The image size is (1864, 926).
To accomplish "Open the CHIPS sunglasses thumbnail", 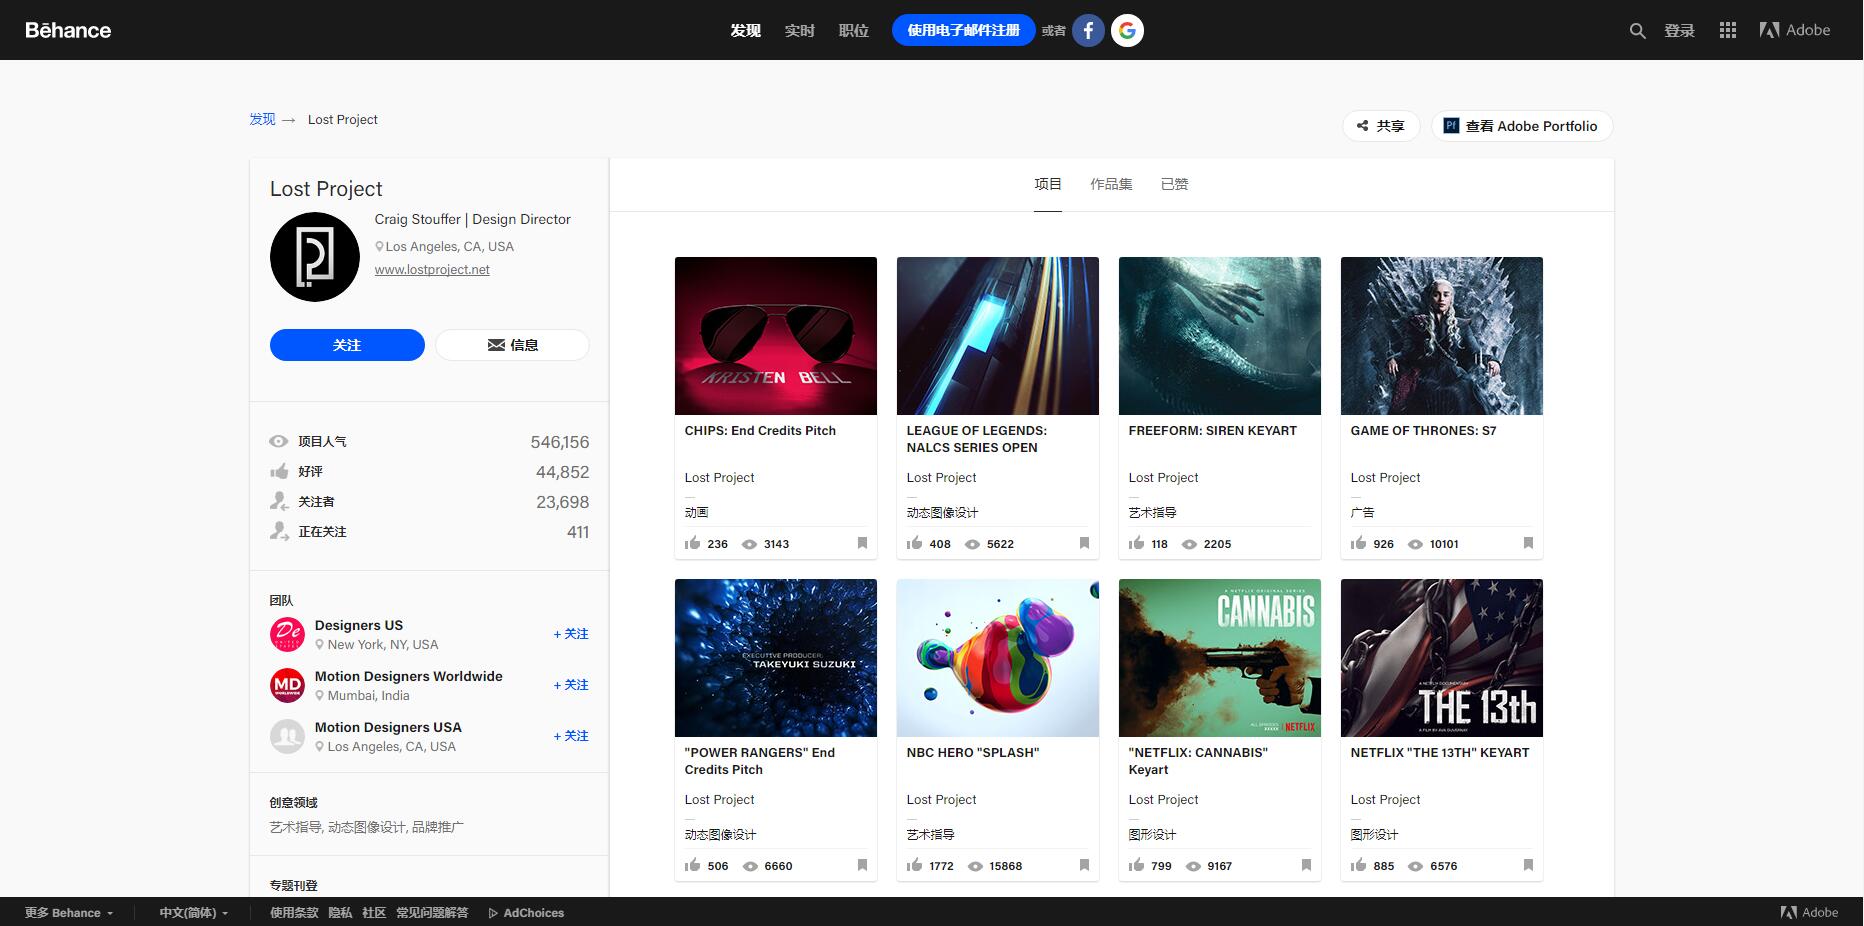I will (776, 336).
